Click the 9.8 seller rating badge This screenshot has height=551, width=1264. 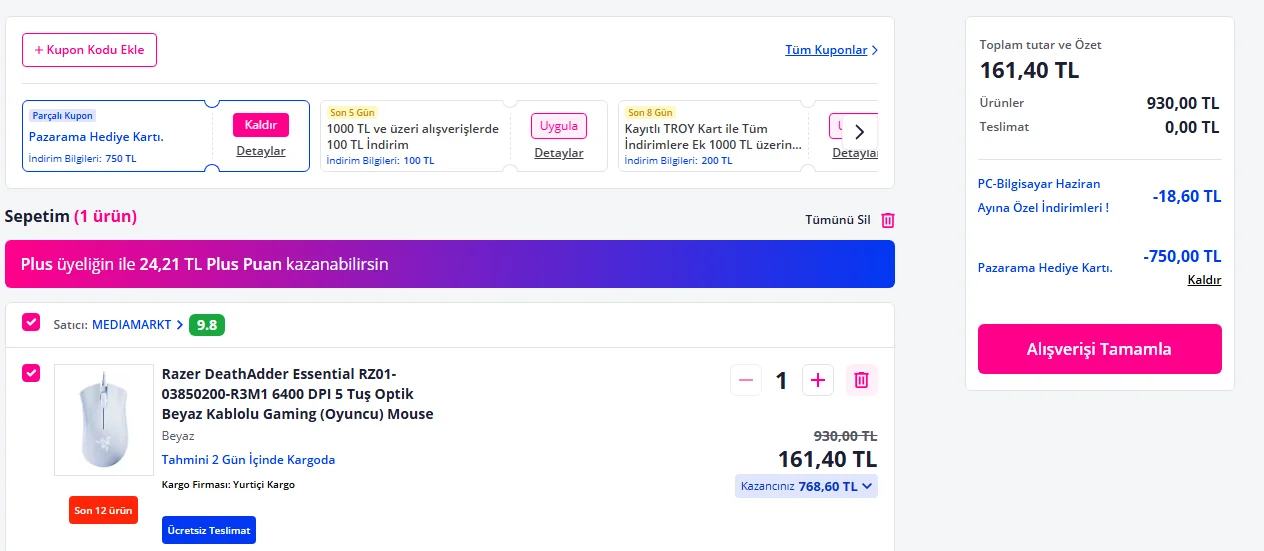[208, 325]
